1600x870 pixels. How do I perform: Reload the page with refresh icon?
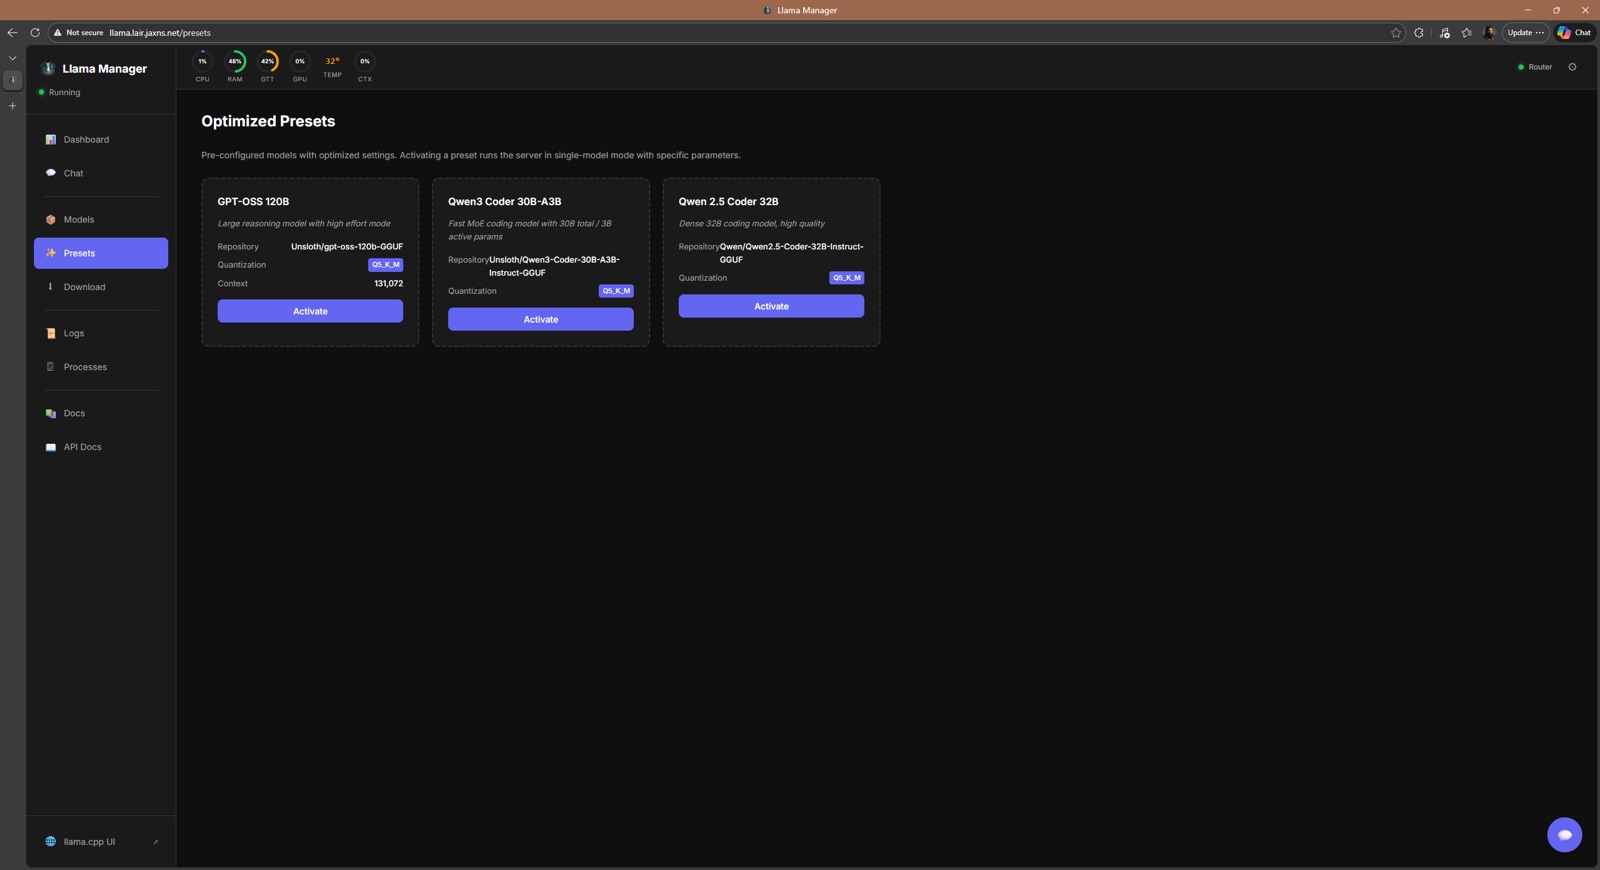pyautogui.click(x=35, y=33)
